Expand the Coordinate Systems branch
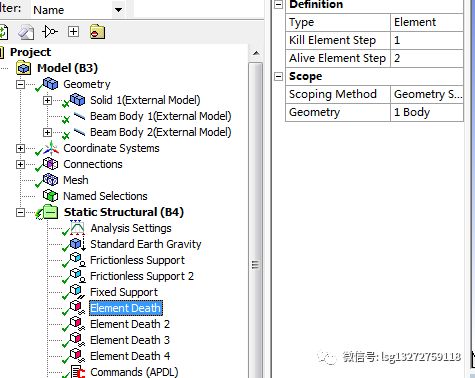Screen dimensions: 475x378 (x=20, y=148)
